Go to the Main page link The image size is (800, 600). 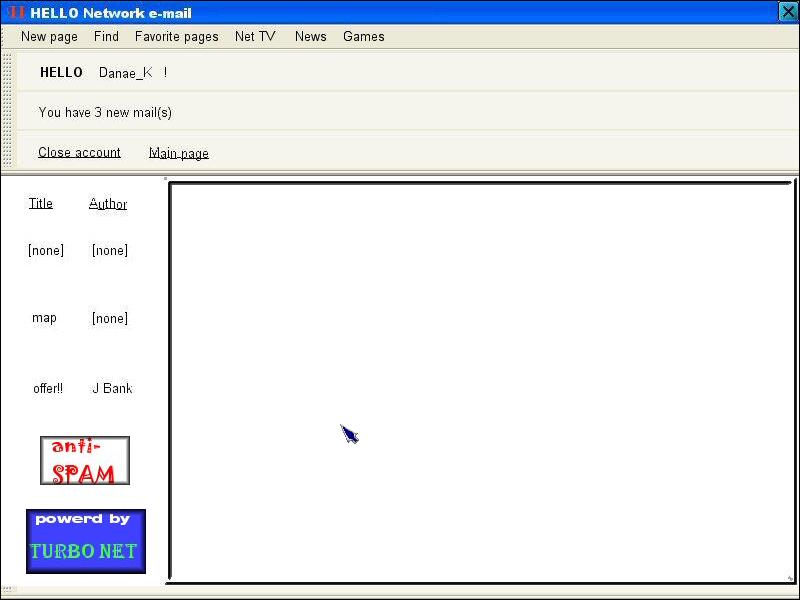(x=179, y=153)
